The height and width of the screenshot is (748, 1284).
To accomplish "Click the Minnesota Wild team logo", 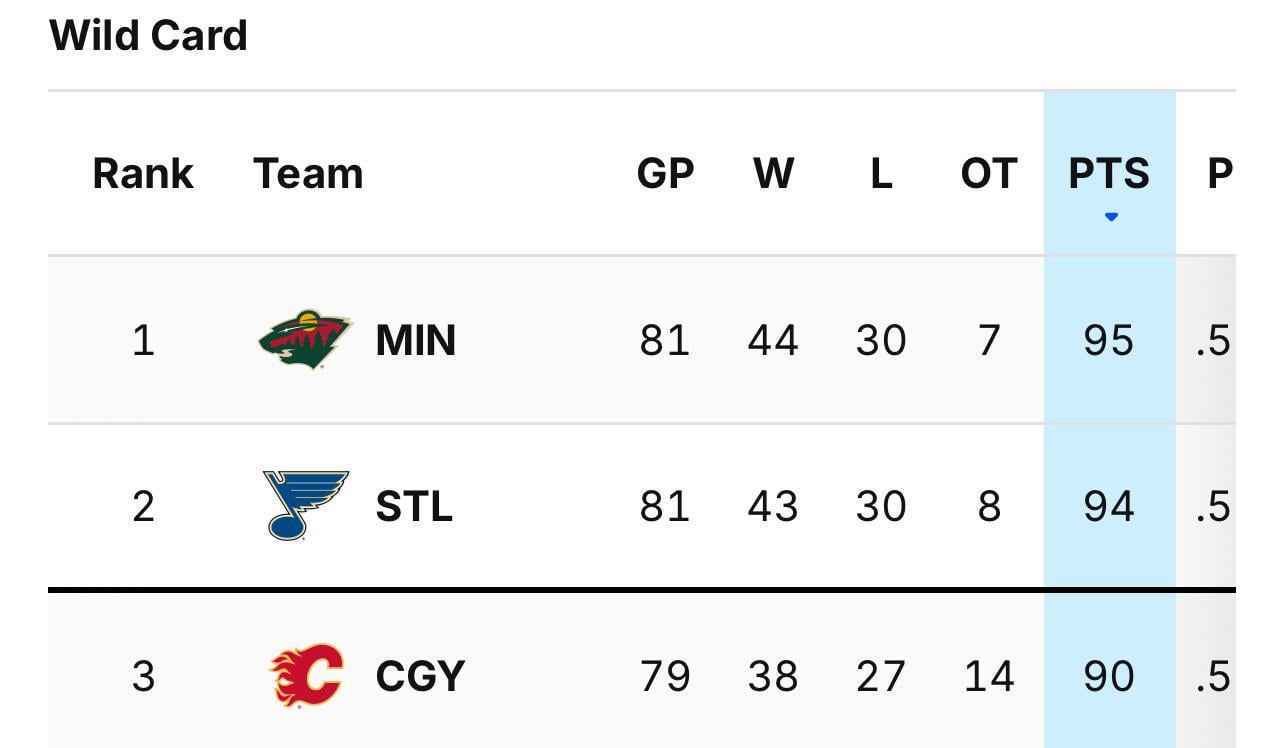I will coord(305,340).
